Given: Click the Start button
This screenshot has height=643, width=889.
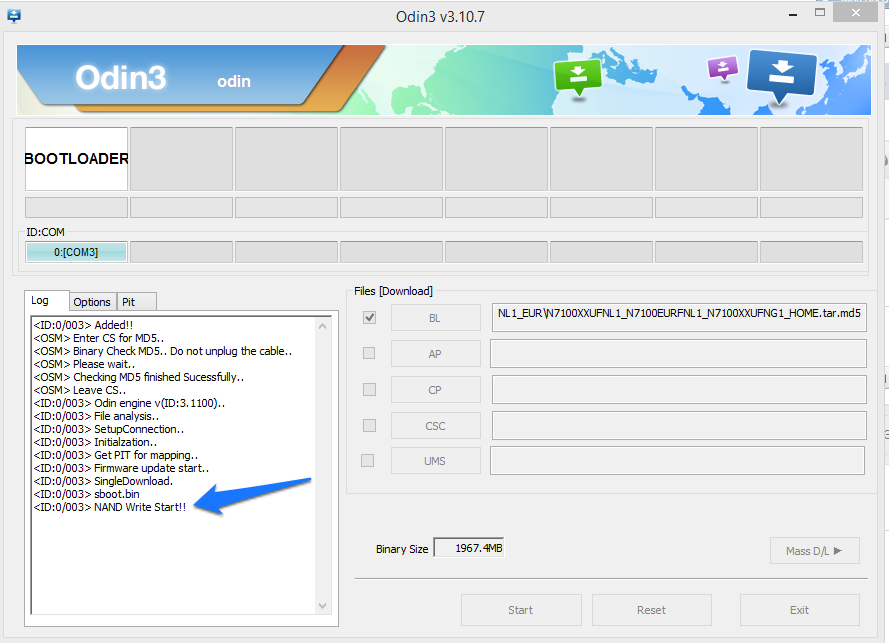Looking at the screenshot, I should click(x=521, y=610).
